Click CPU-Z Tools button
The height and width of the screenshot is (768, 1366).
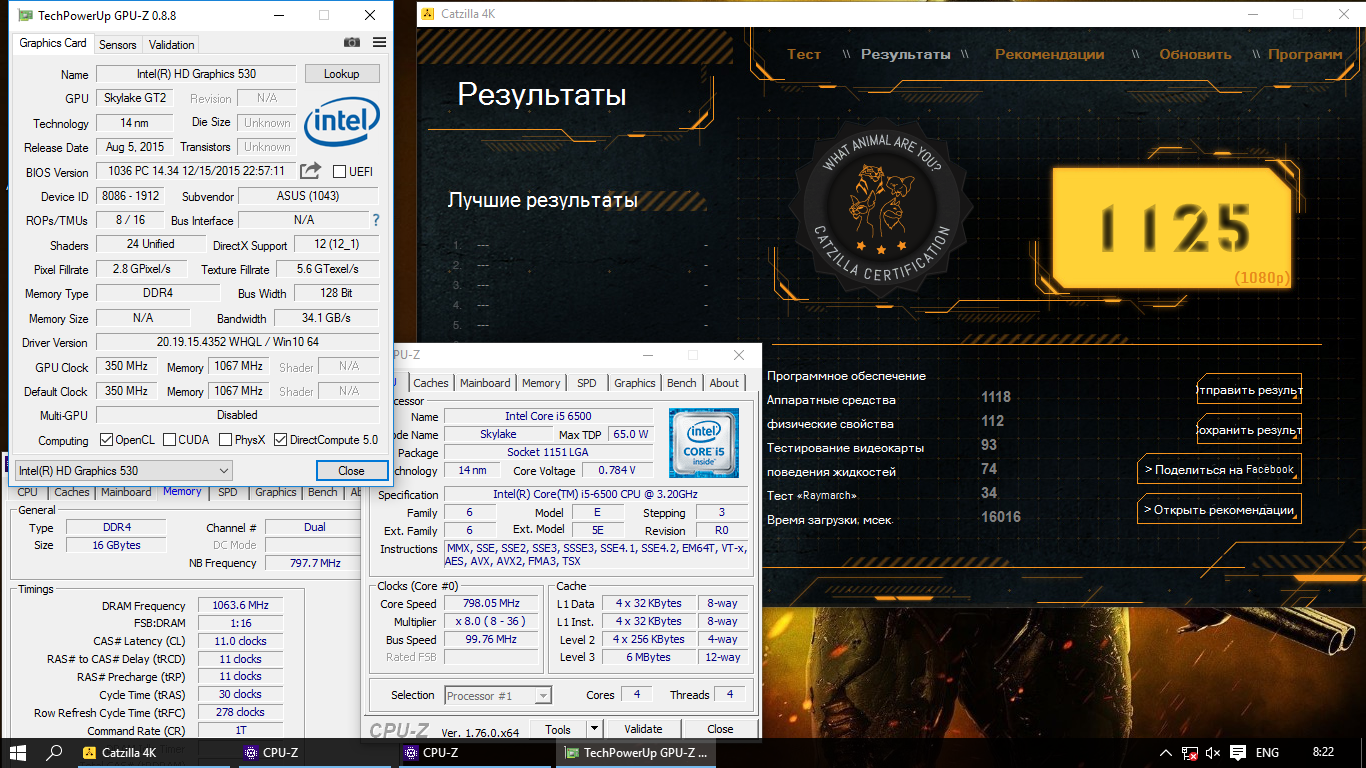pos(558,729)
